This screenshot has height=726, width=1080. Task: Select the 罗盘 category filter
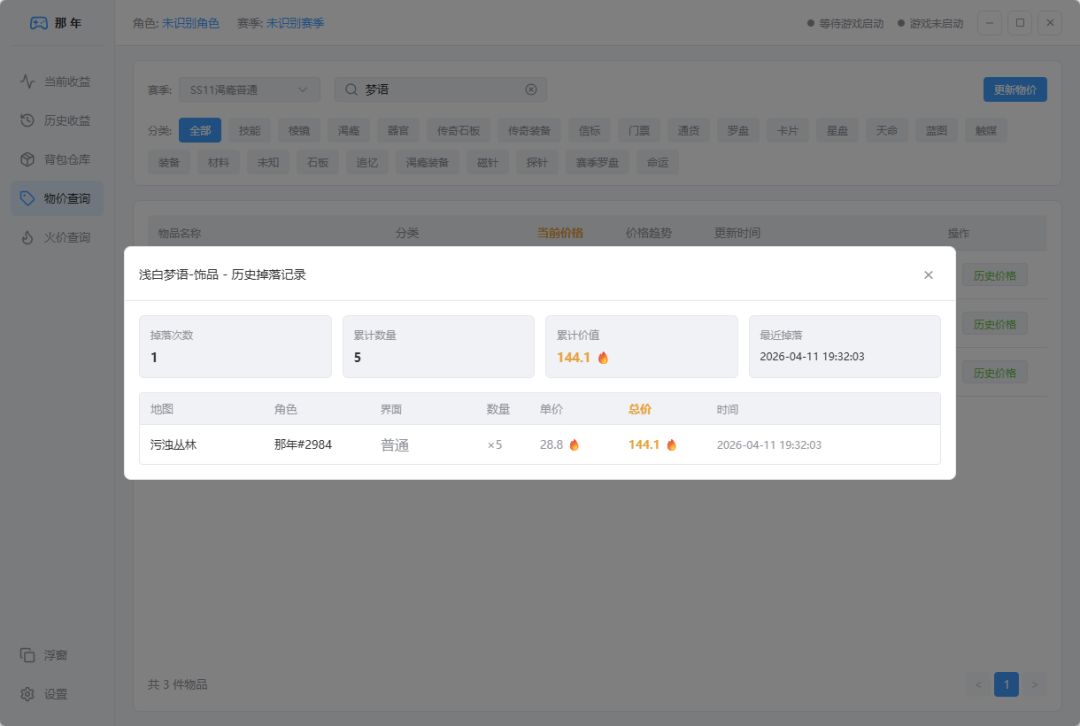[x=738, y=130]
